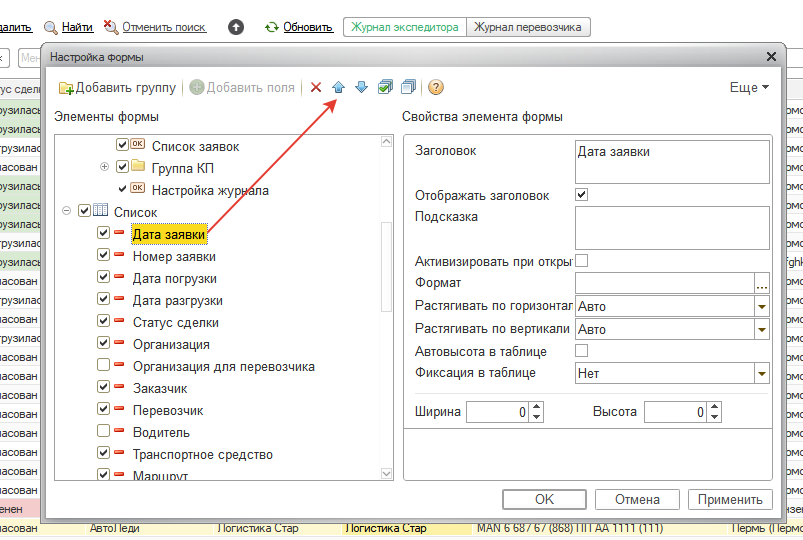The height and width of the screenshot is (540, 803).
Task: Uncheck the Транспортное средство checkbox
Action: [x=103, y=452]
